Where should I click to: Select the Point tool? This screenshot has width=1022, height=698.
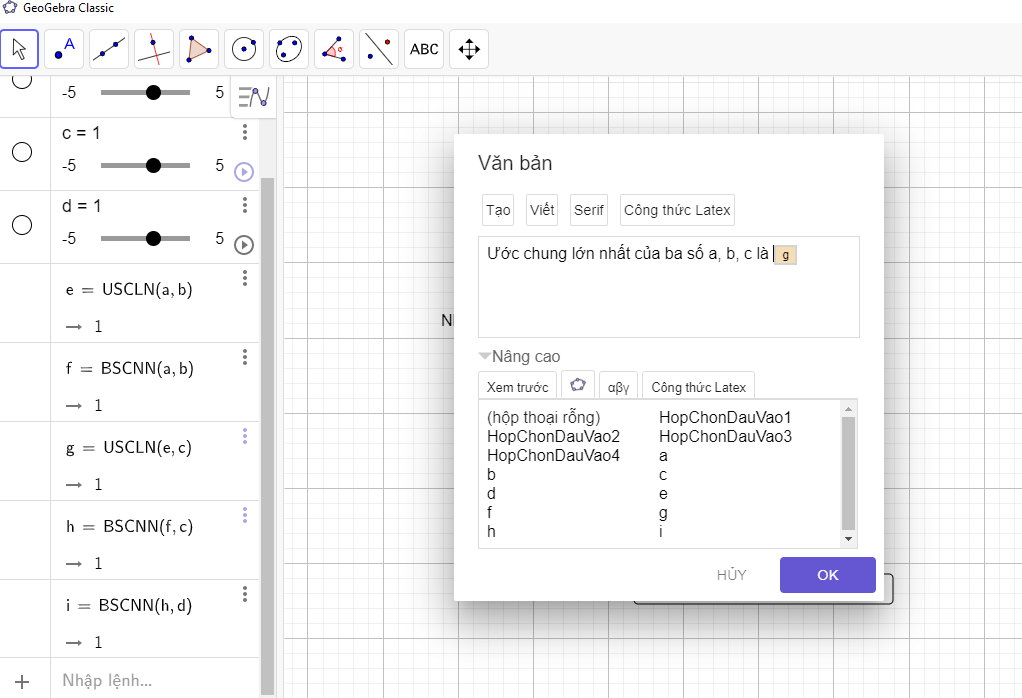coord(64,48)
